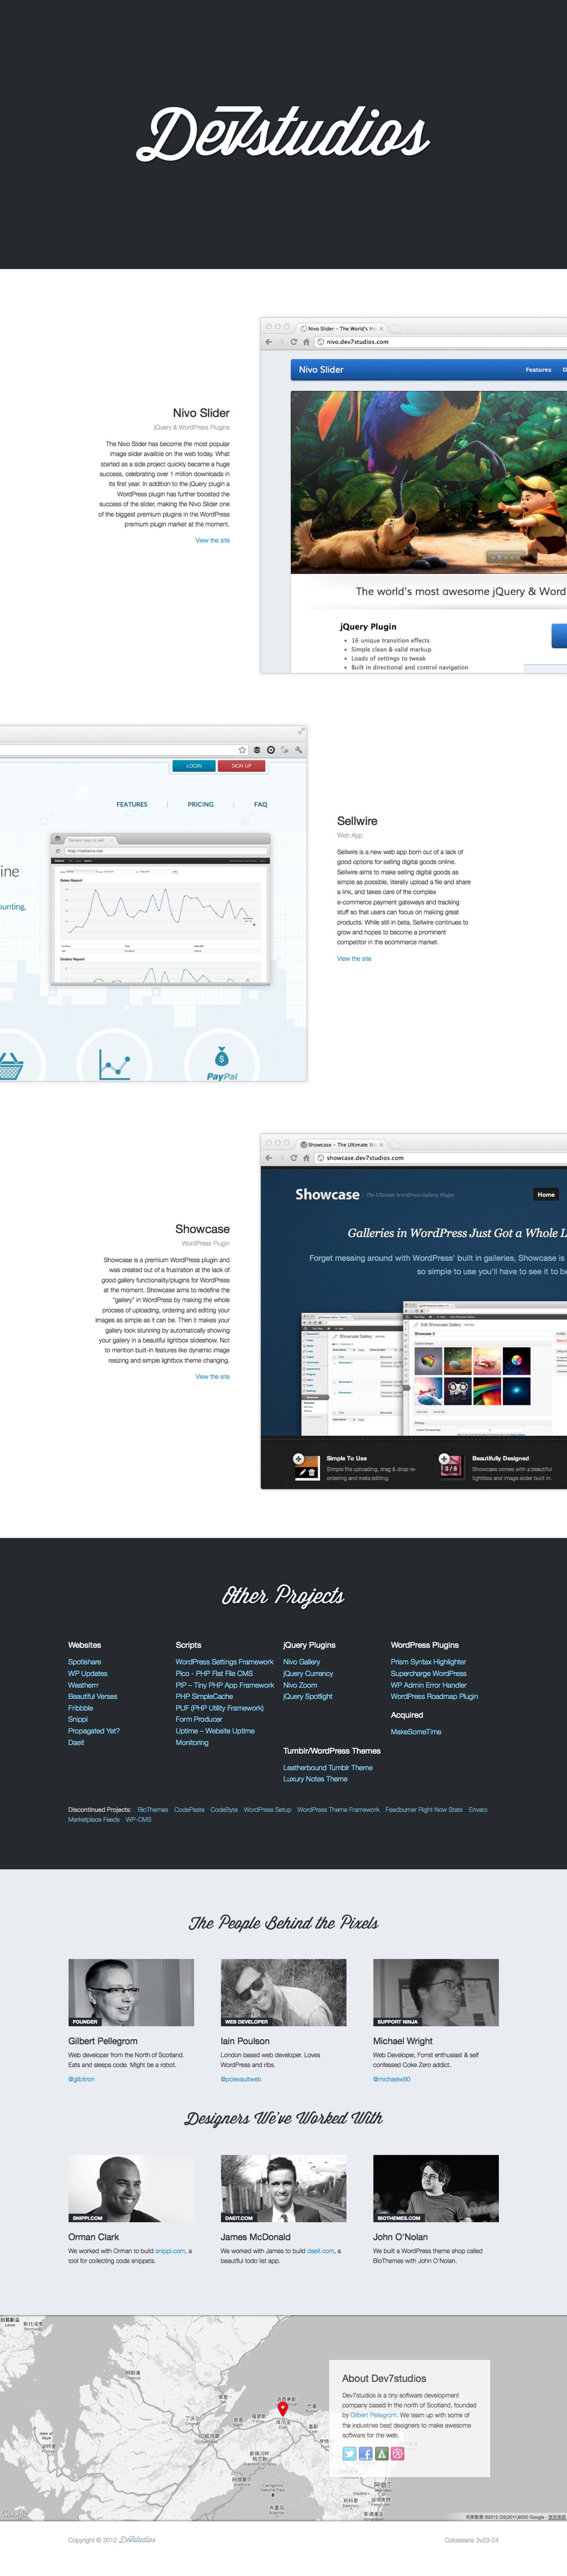This screenshot has width=567, height=2576.
Task: Click the footer Dev7studios script logo
Action: pos(138,2539)
